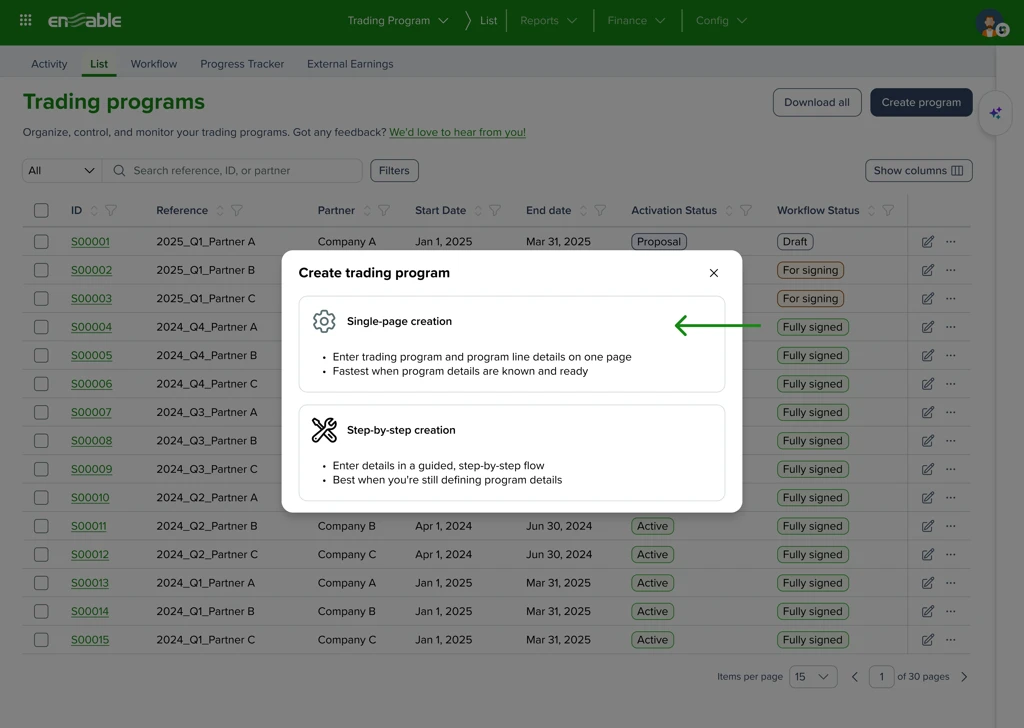
Task: Close the Create trading program dialog
Action: click(x=714, y=273)
